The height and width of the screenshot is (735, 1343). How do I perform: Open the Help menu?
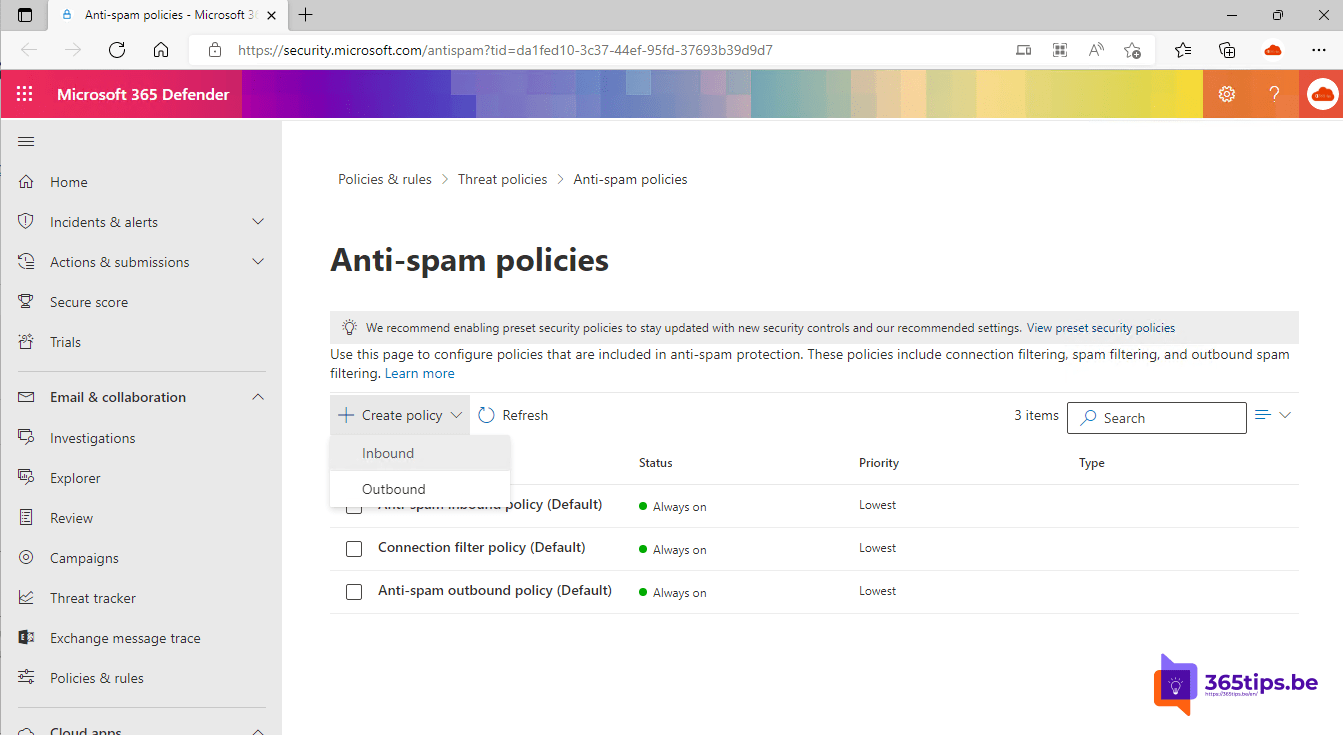(x=1273, y=93)
